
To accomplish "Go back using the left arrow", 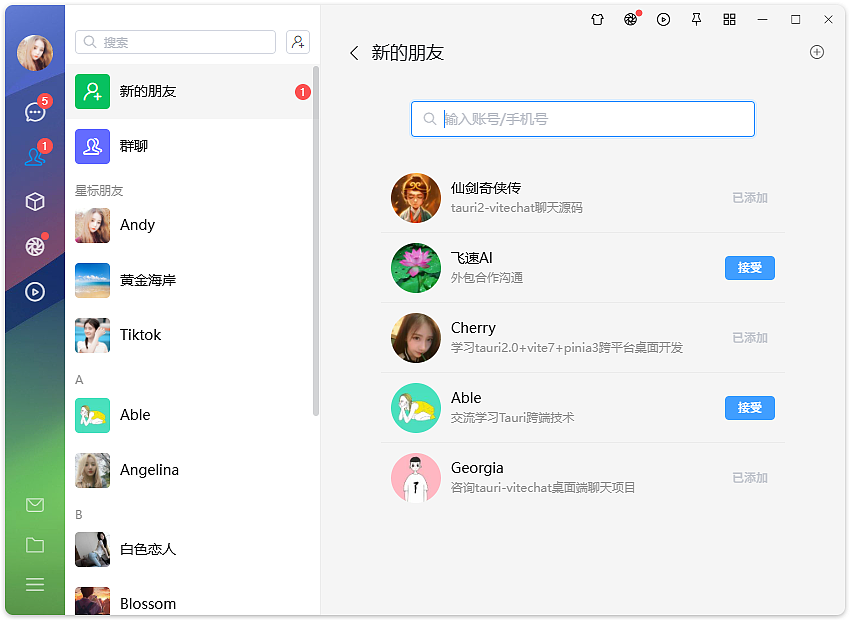I will [x=354, y=53].
